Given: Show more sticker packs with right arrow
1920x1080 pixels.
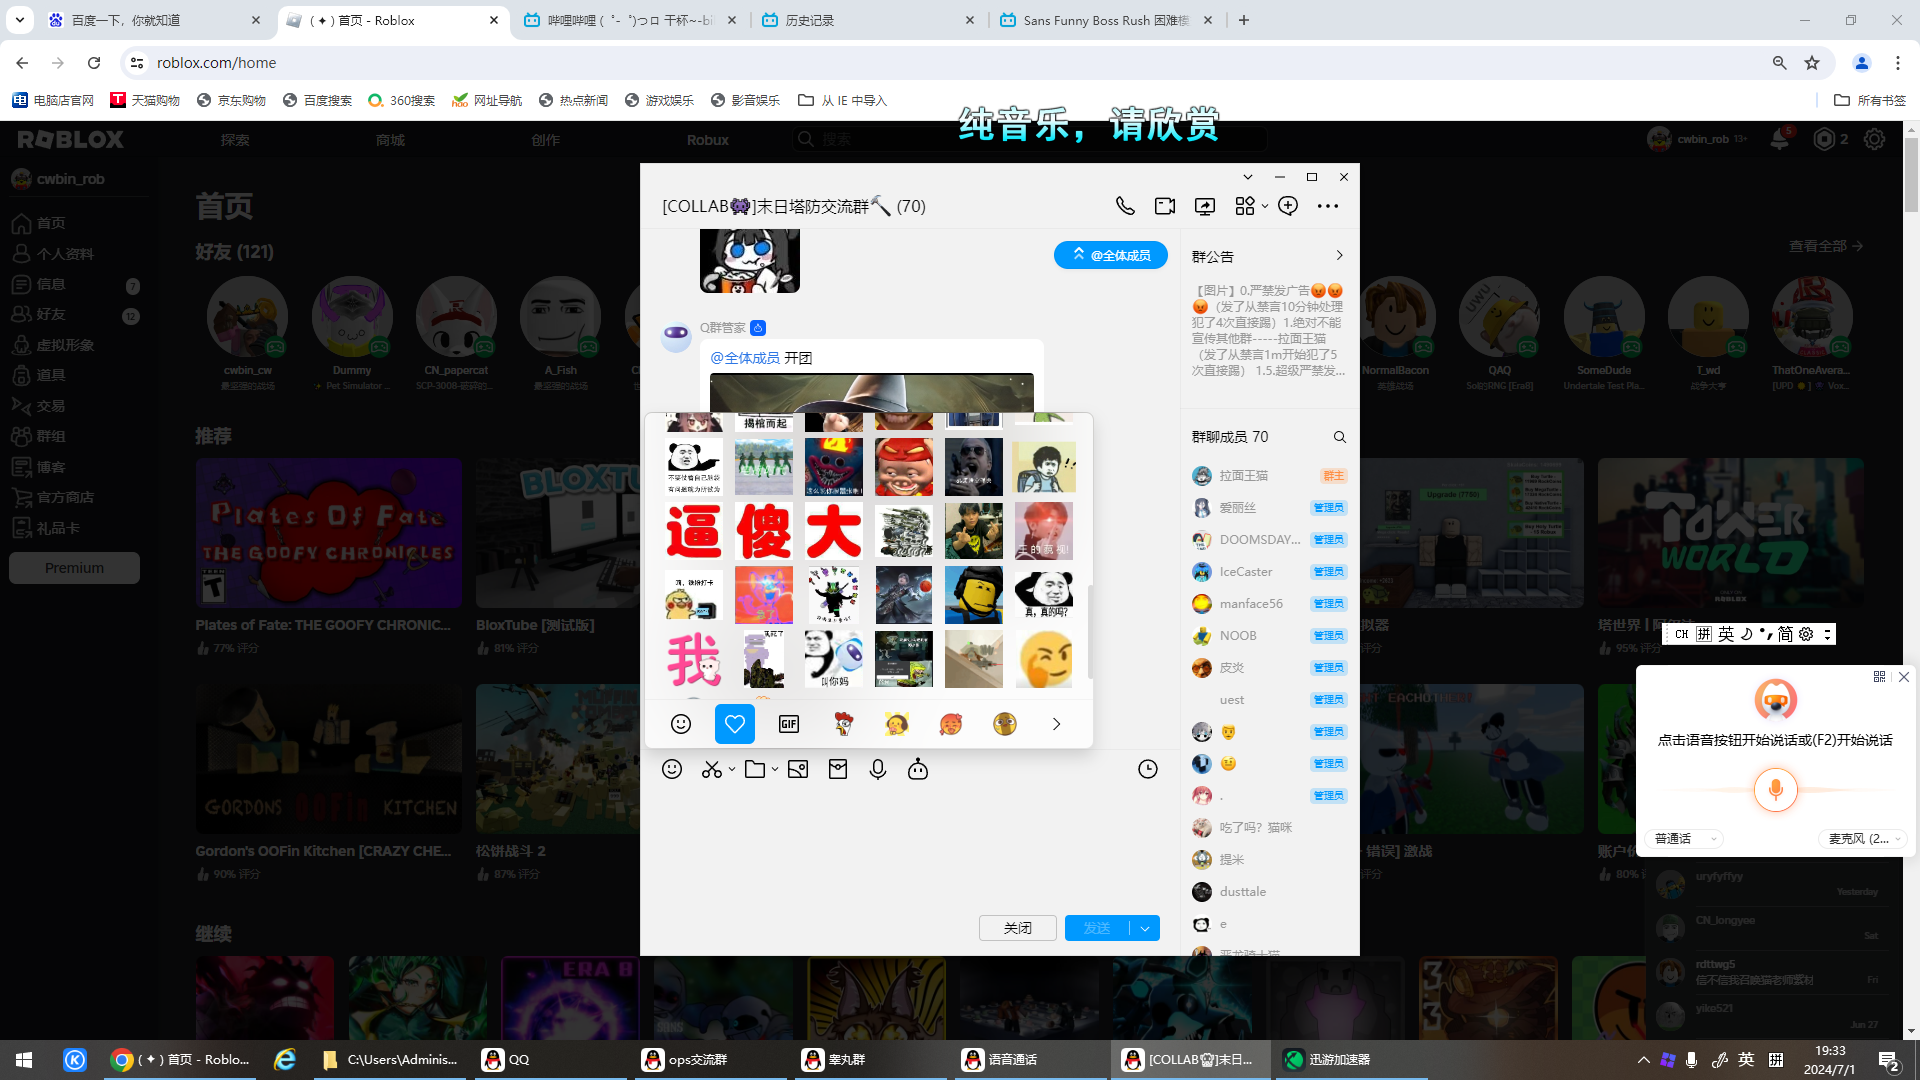Looking at the screenshot, I should point(1056,724).
